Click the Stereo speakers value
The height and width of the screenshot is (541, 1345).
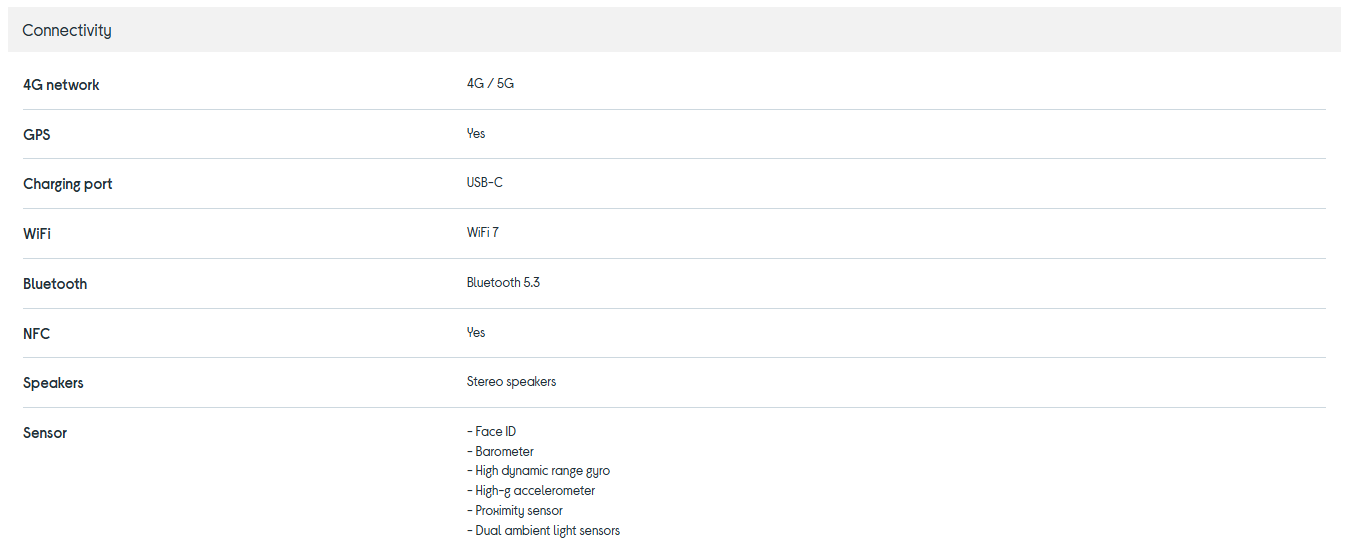tap(511, 382)
